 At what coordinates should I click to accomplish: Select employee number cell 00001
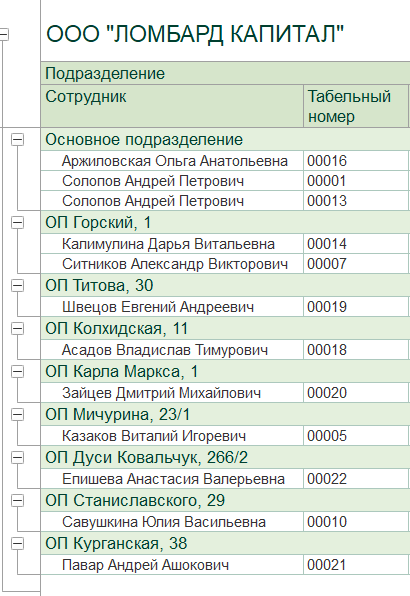356,181
